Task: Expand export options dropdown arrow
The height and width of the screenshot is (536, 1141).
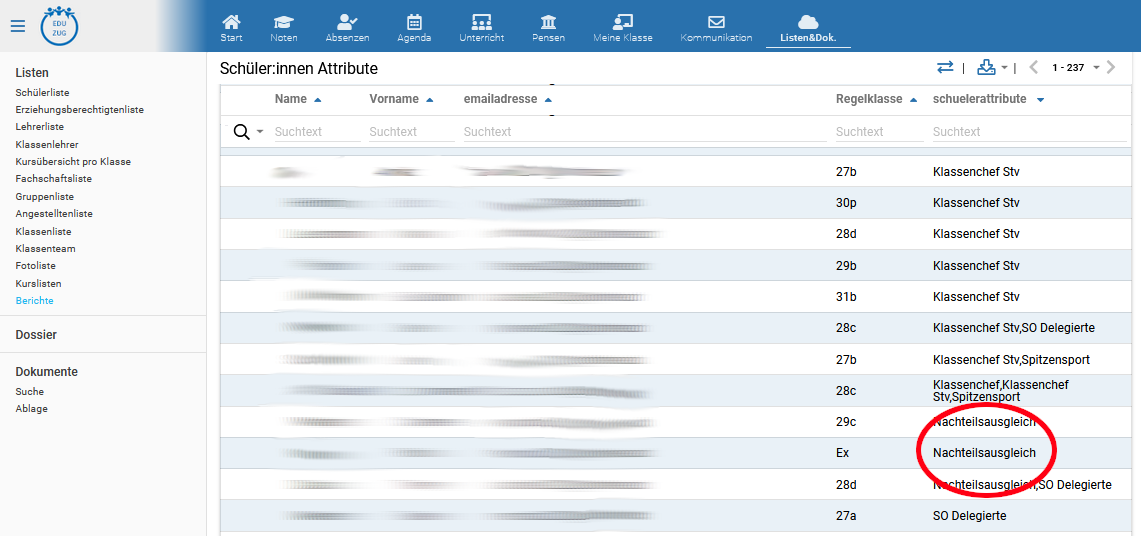Action: 1004,68
